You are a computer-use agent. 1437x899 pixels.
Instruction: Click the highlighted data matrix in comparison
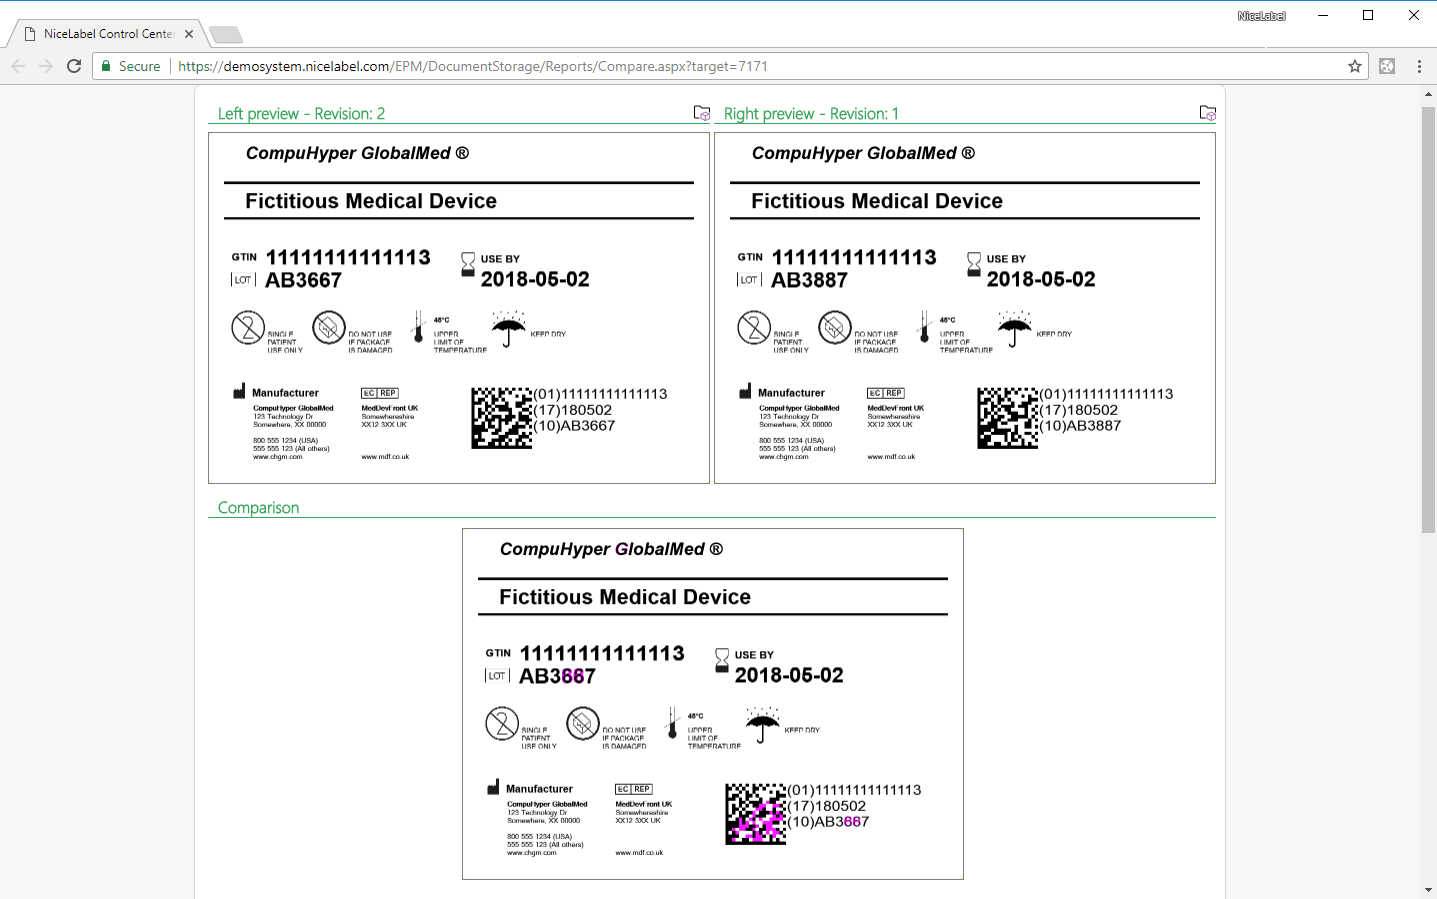pyautogui.click(x=755, y=814)
